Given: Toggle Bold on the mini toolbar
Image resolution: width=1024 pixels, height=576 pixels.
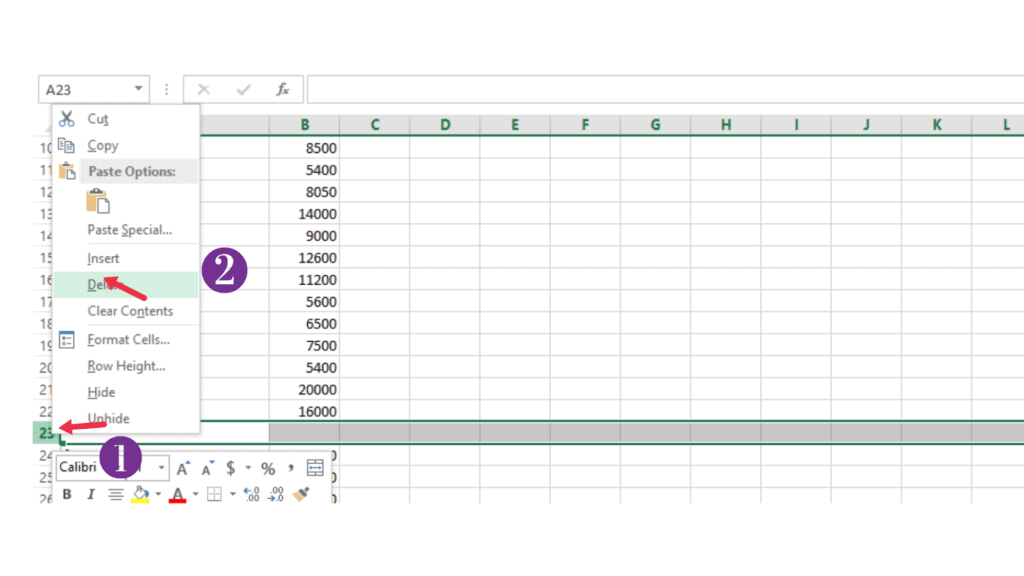Looking at the screenshot, I should [x=67, y=493].
